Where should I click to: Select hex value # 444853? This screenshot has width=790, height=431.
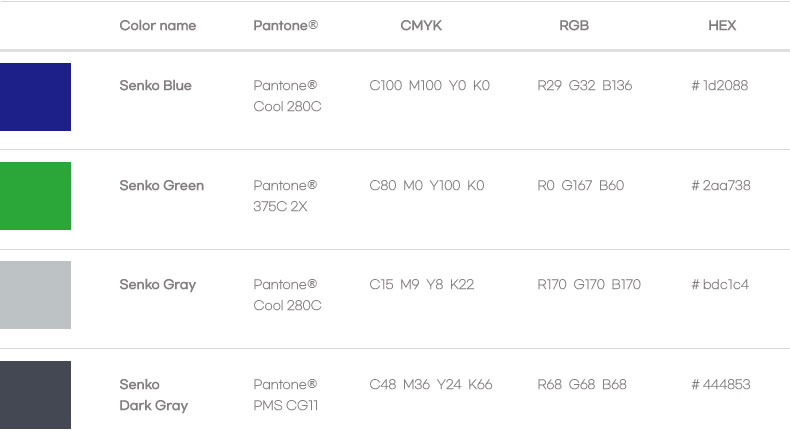[720, 384]
